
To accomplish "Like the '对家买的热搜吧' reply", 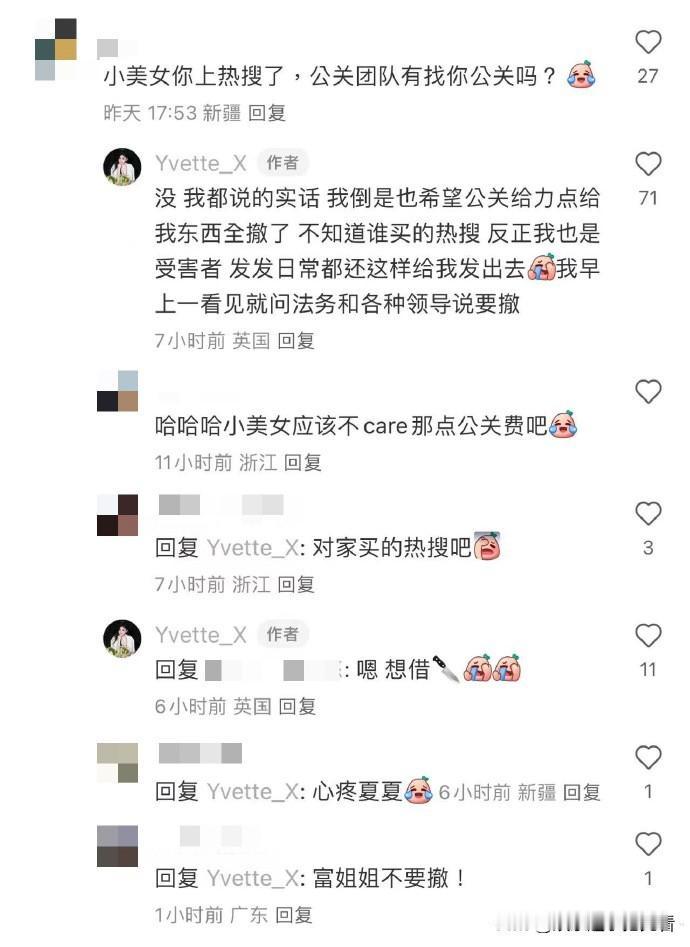I will (x=648, y=513).
